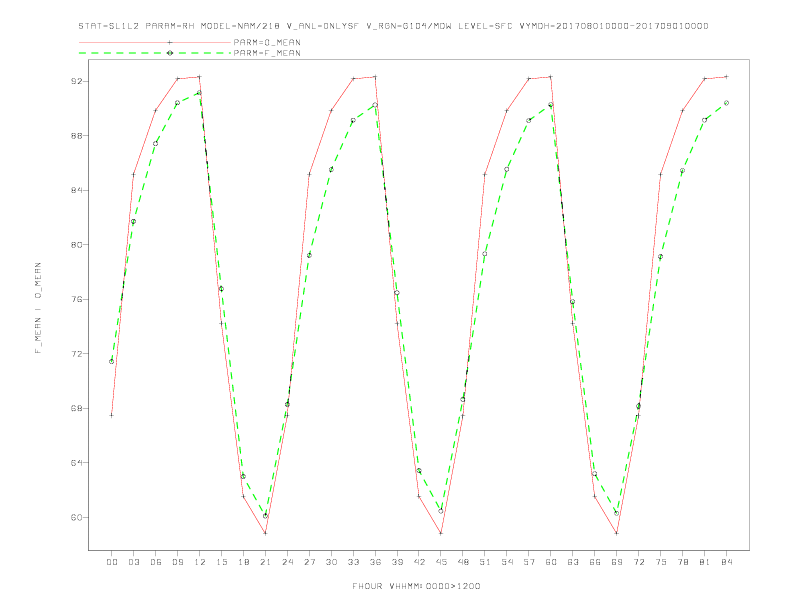Select the V_RGN=G104/MDW title text
Viewport: 792px width, 612px height.
pos(409,26)
